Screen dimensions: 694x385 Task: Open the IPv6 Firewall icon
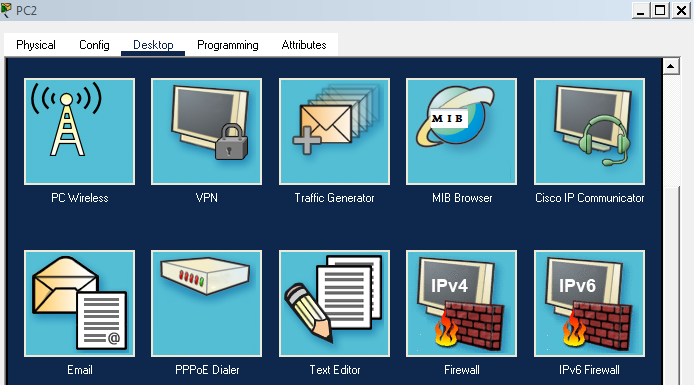pyautogui.click(x=589, y=304)
